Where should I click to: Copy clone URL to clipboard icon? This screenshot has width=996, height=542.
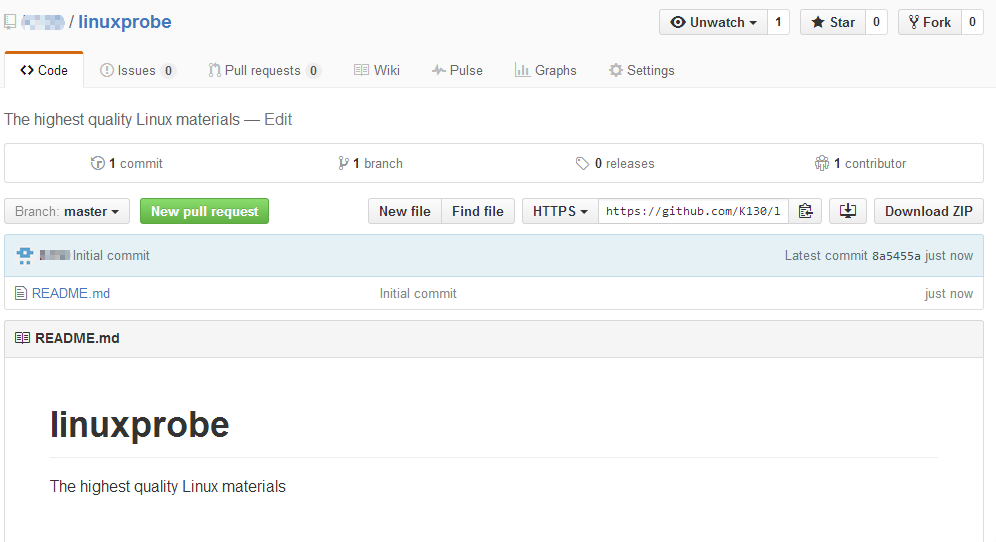click(805, 211)
